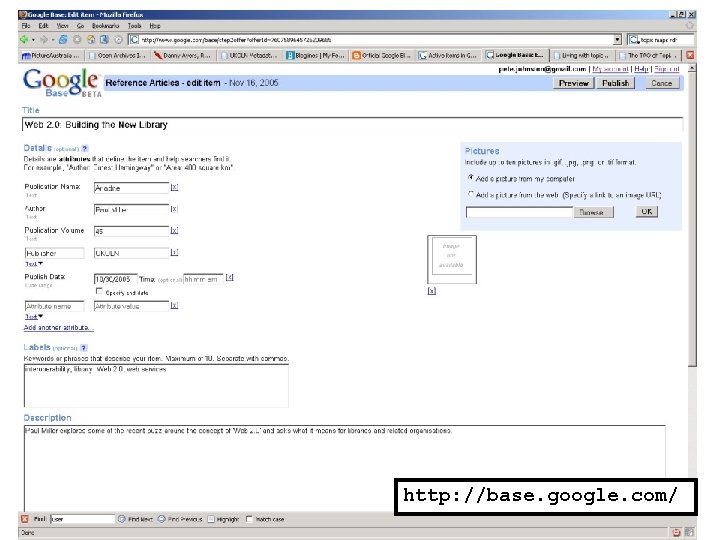Click the Image not available thumbnail

pyautogui.click(x=452, y=259)
